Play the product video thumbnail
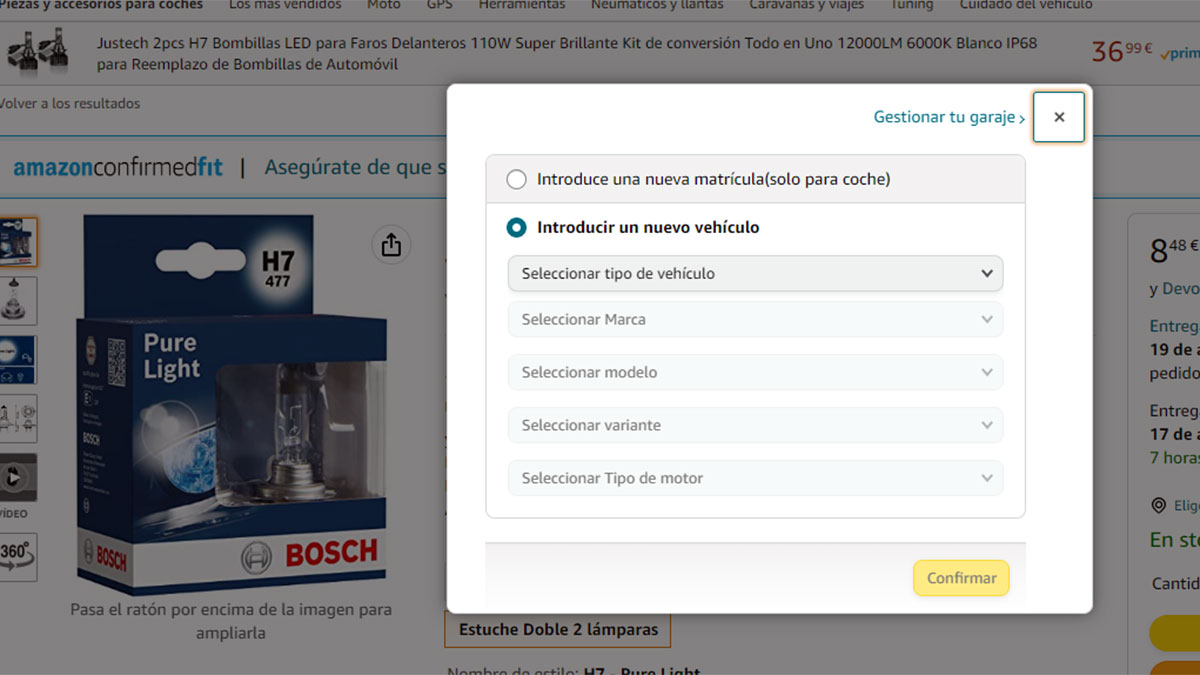Image resolution: width=1200 pixels, height=675 pixels. (18, 479)
